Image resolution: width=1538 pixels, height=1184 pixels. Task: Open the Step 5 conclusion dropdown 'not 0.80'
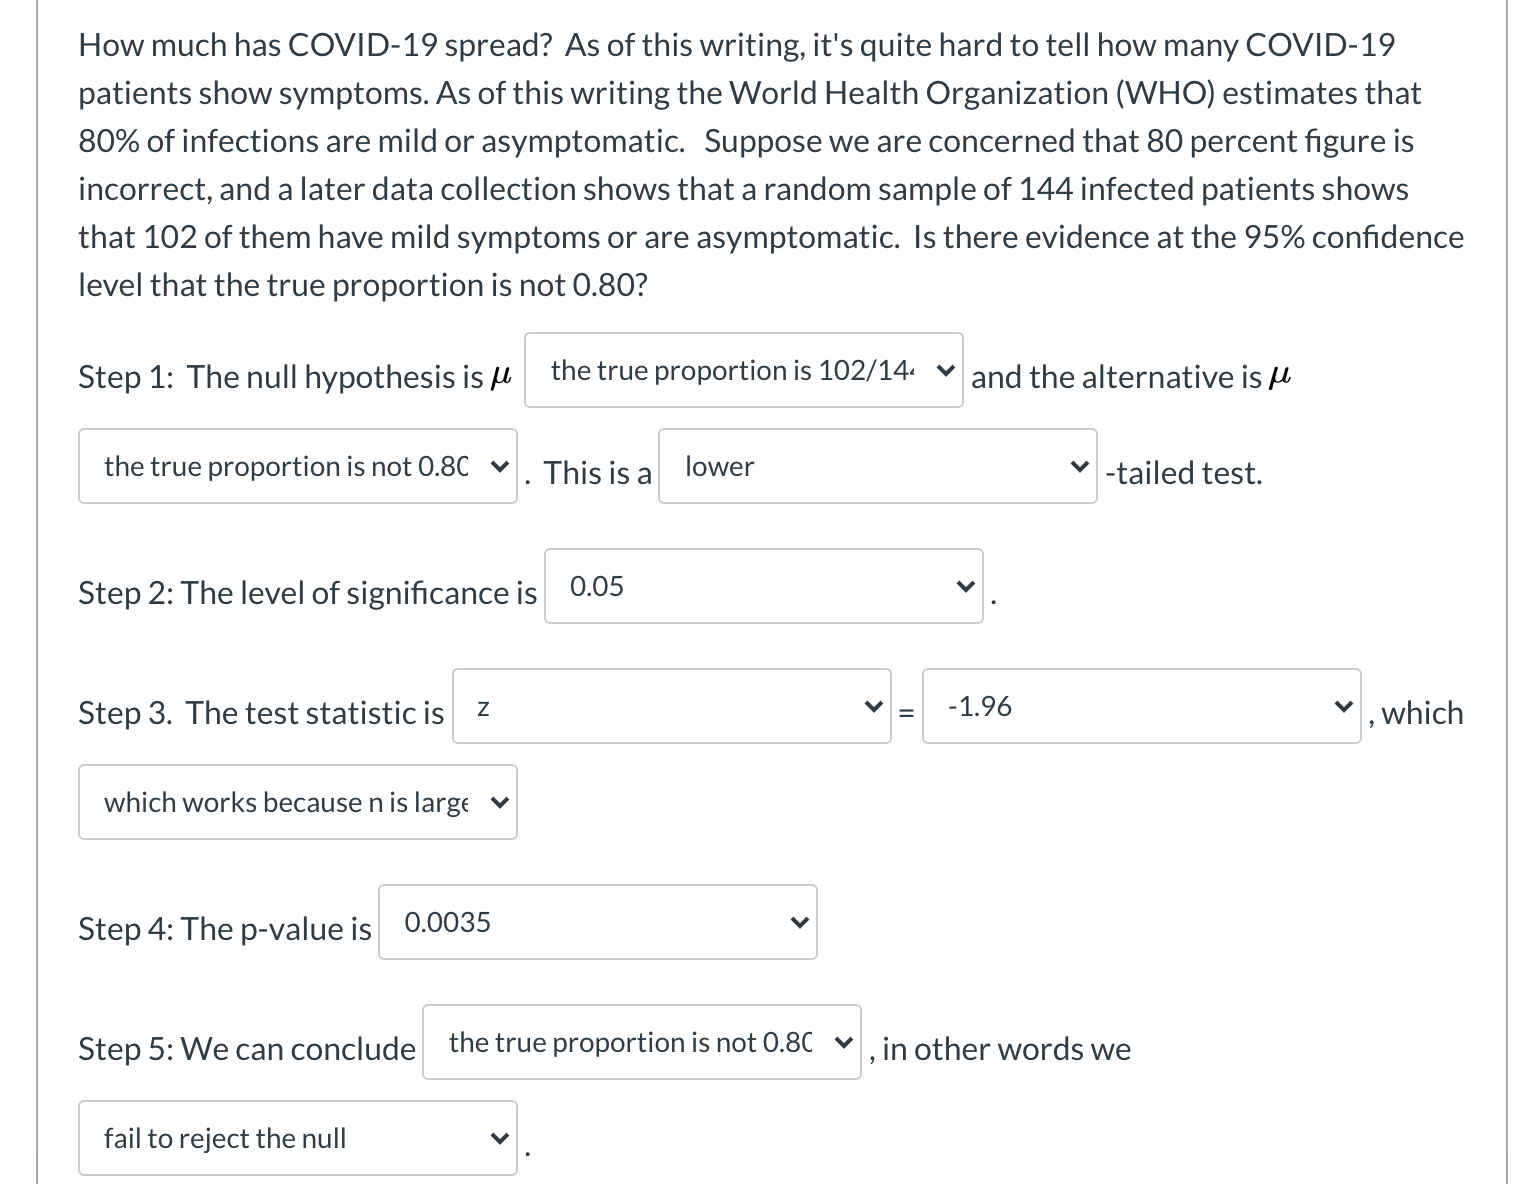pyautogui.click(x=642, y=1043)
